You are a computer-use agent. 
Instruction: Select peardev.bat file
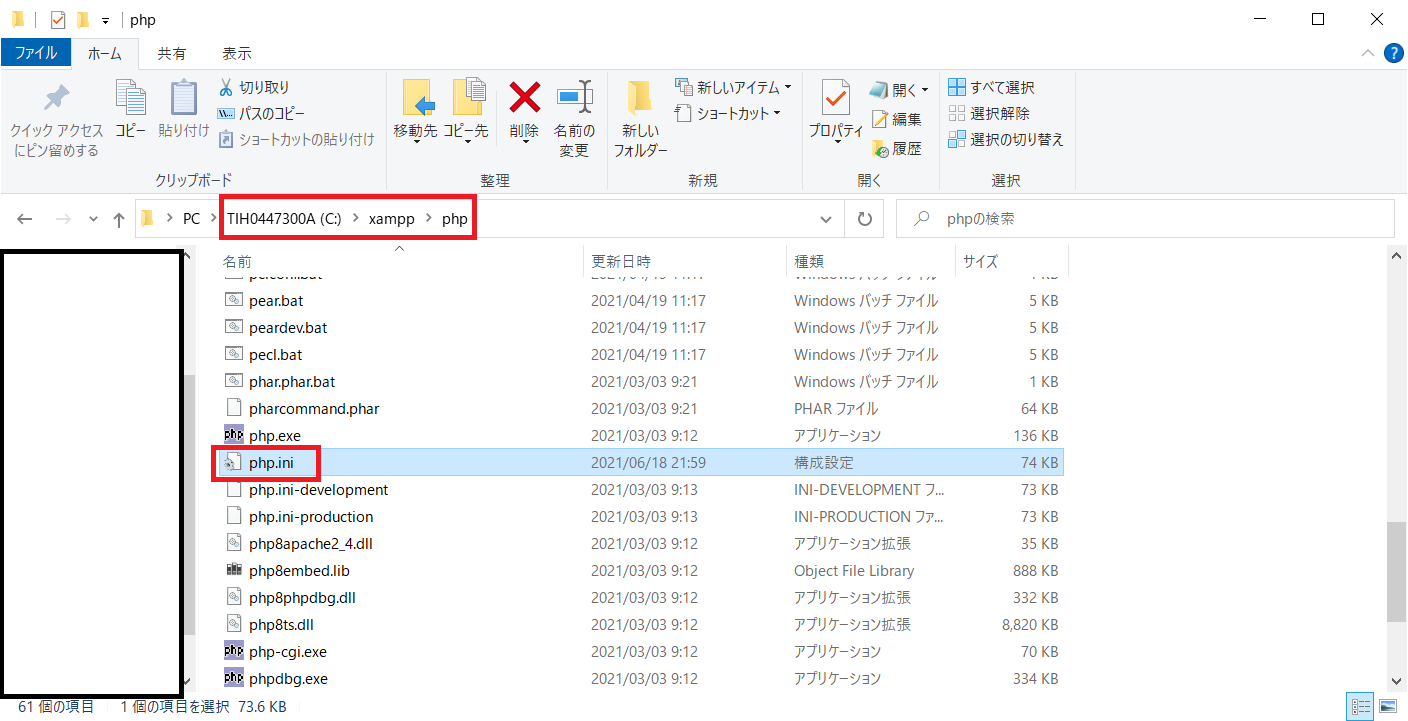point(640,327)
